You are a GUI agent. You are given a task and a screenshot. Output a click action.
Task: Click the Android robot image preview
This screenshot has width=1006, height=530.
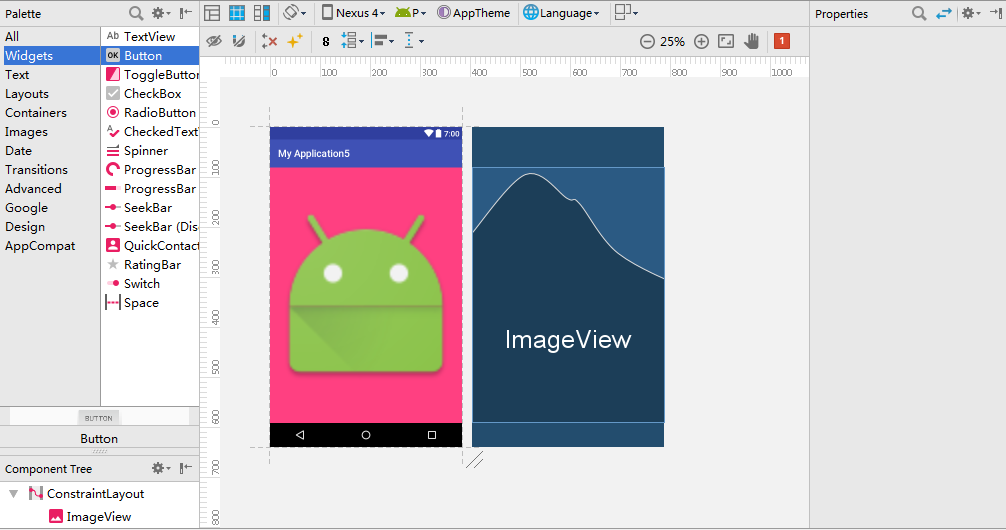[366, 295]
